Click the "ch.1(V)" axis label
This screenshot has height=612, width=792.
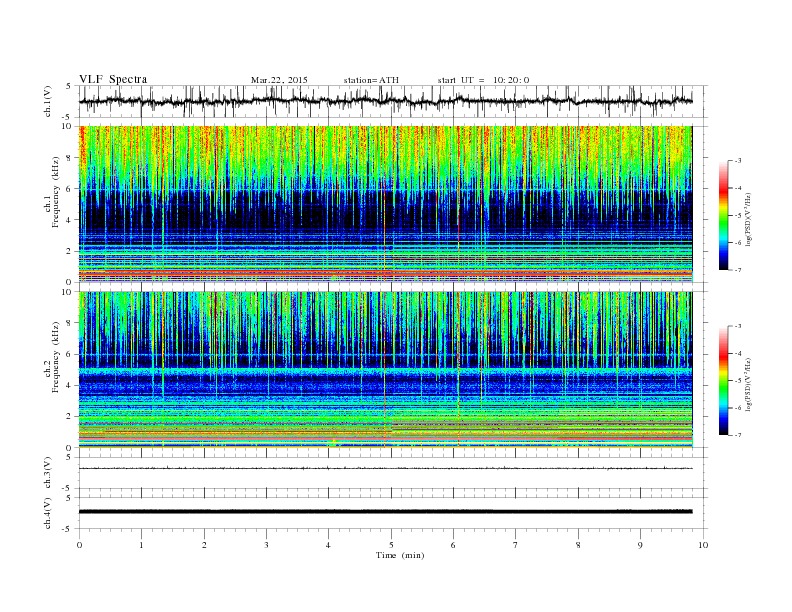(48, 101)
